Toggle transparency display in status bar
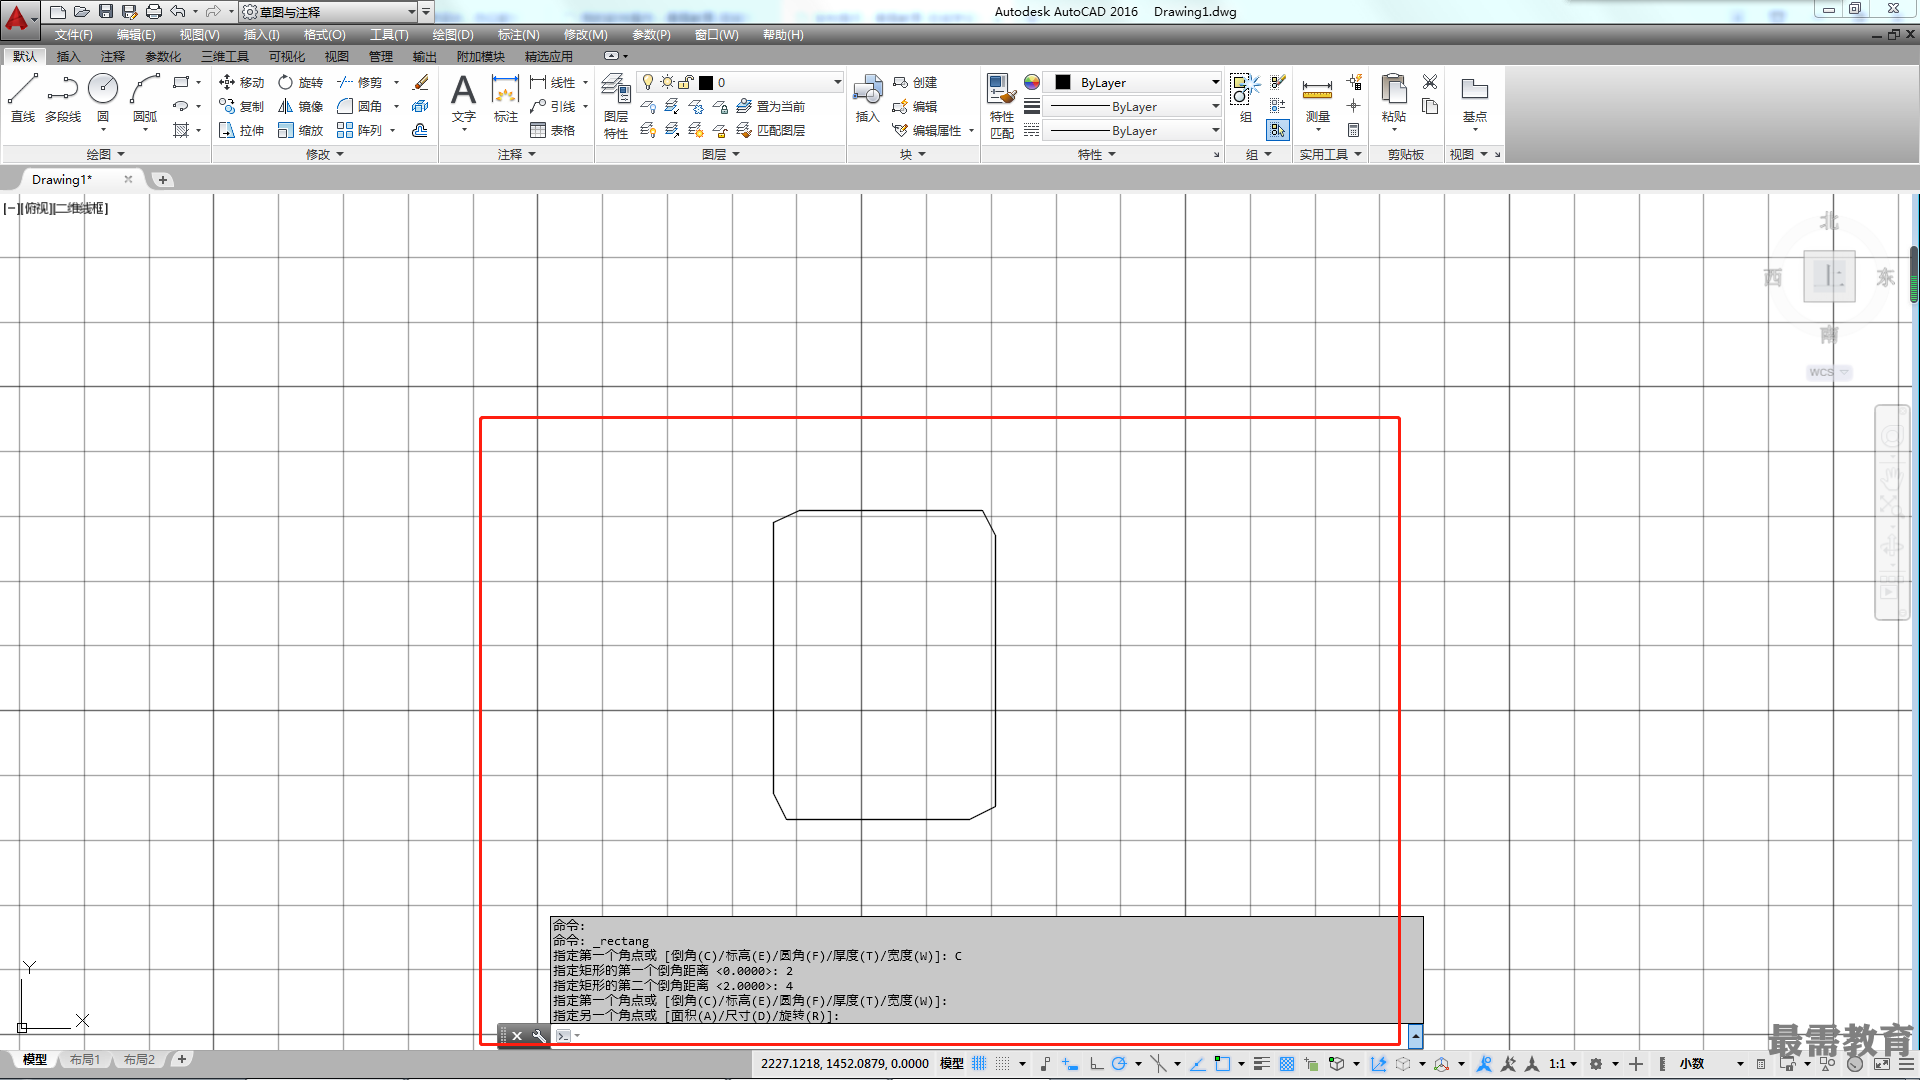The image size is (1920, 1080). (x=1287, y=1064)
